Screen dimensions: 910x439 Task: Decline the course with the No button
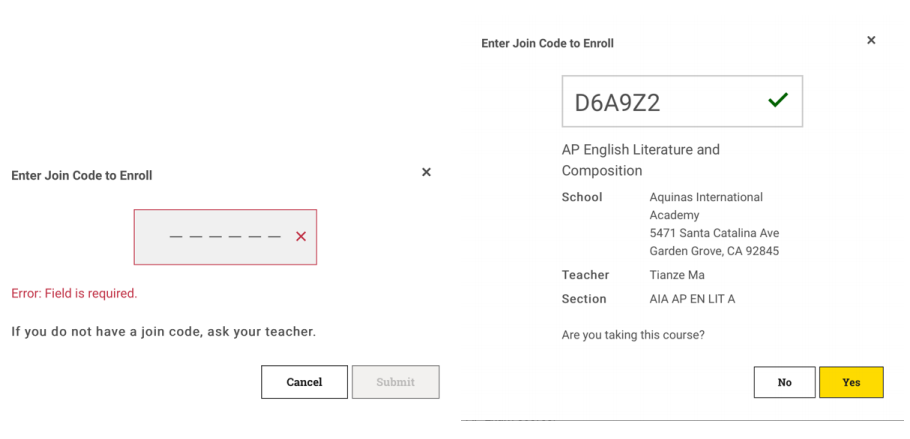coord(784,382)
